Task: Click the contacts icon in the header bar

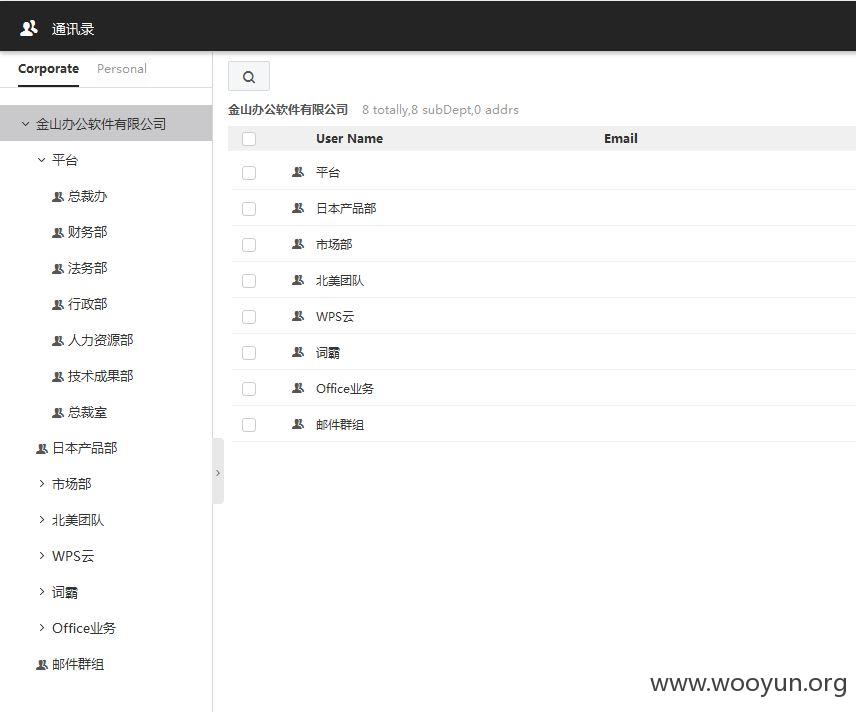Action: [29, 28]
